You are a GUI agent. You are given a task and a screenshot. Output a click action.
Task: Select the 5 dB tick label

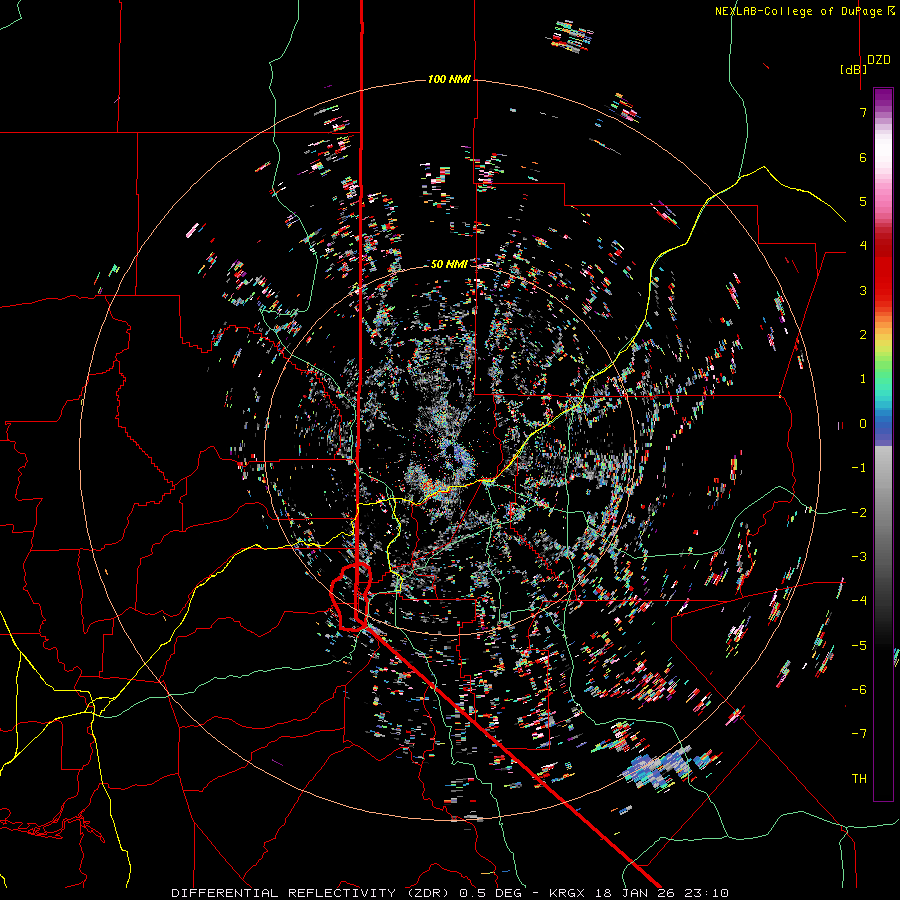863,201
